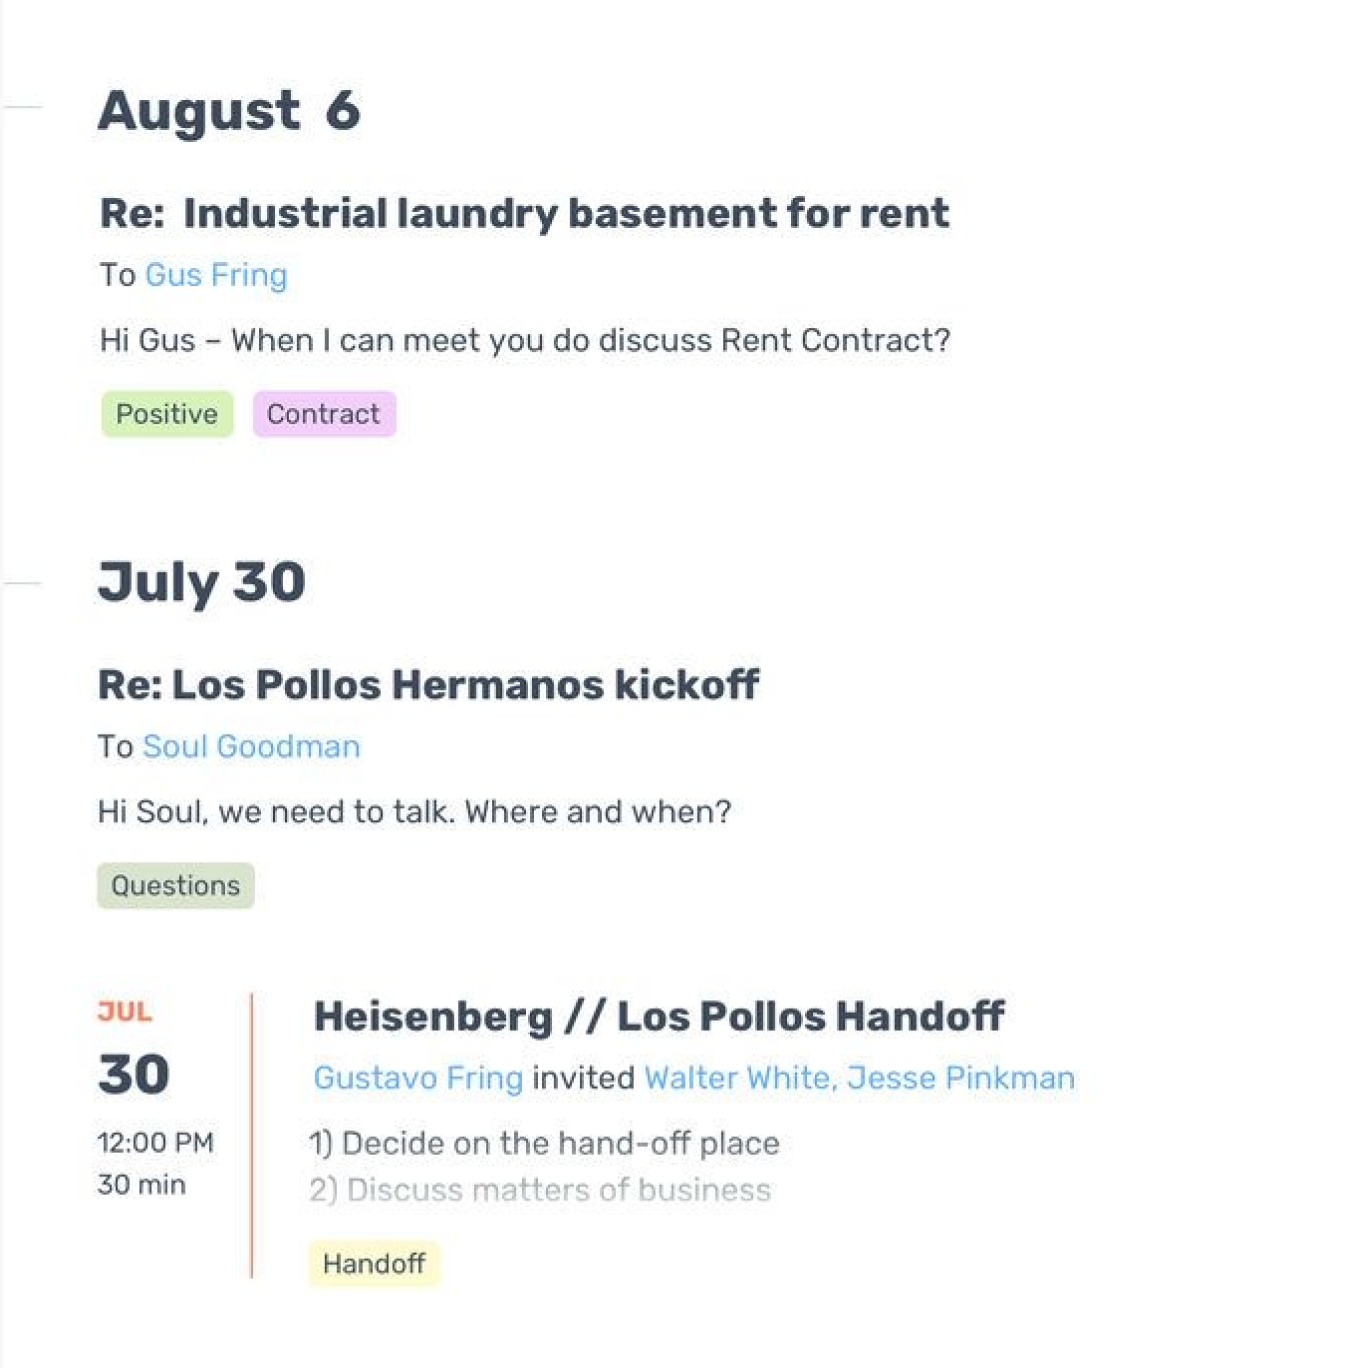Viewport: 1368px width, 1368px height.
Task: Expand the faded "Discuss matters of business" line
Action: click(x=540, y=1190)
